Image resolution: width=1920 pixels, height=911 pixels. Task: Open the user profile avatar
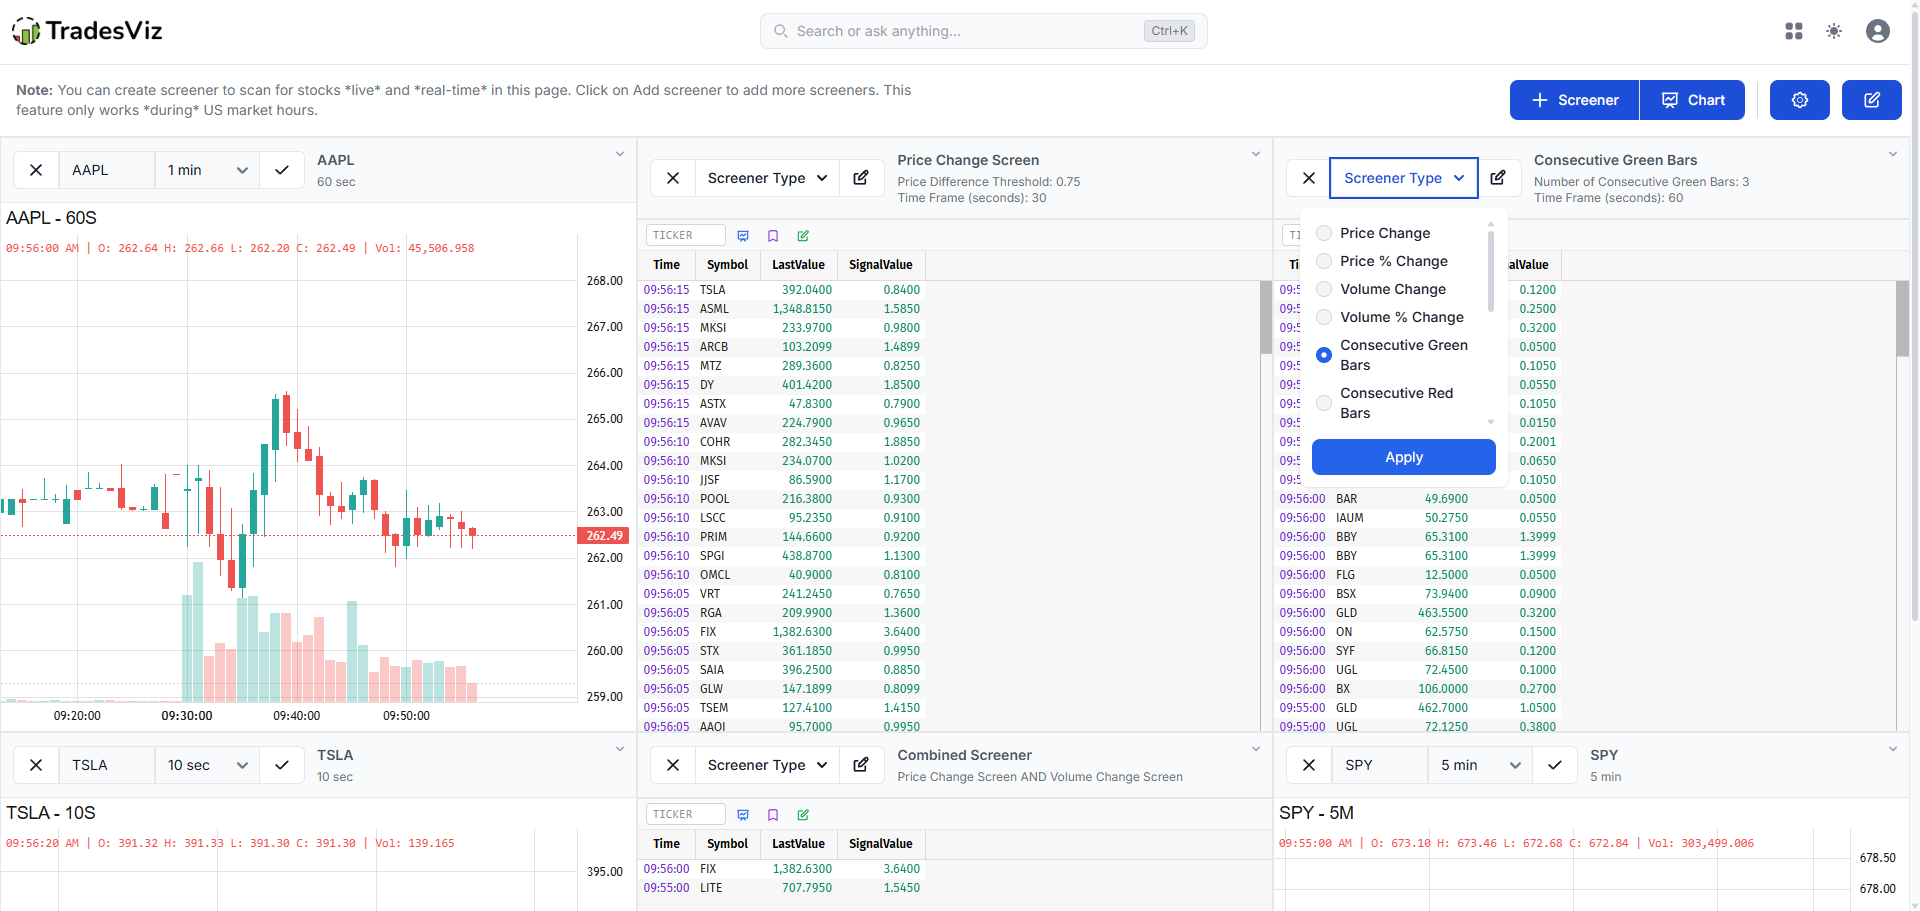(1877, 31)
